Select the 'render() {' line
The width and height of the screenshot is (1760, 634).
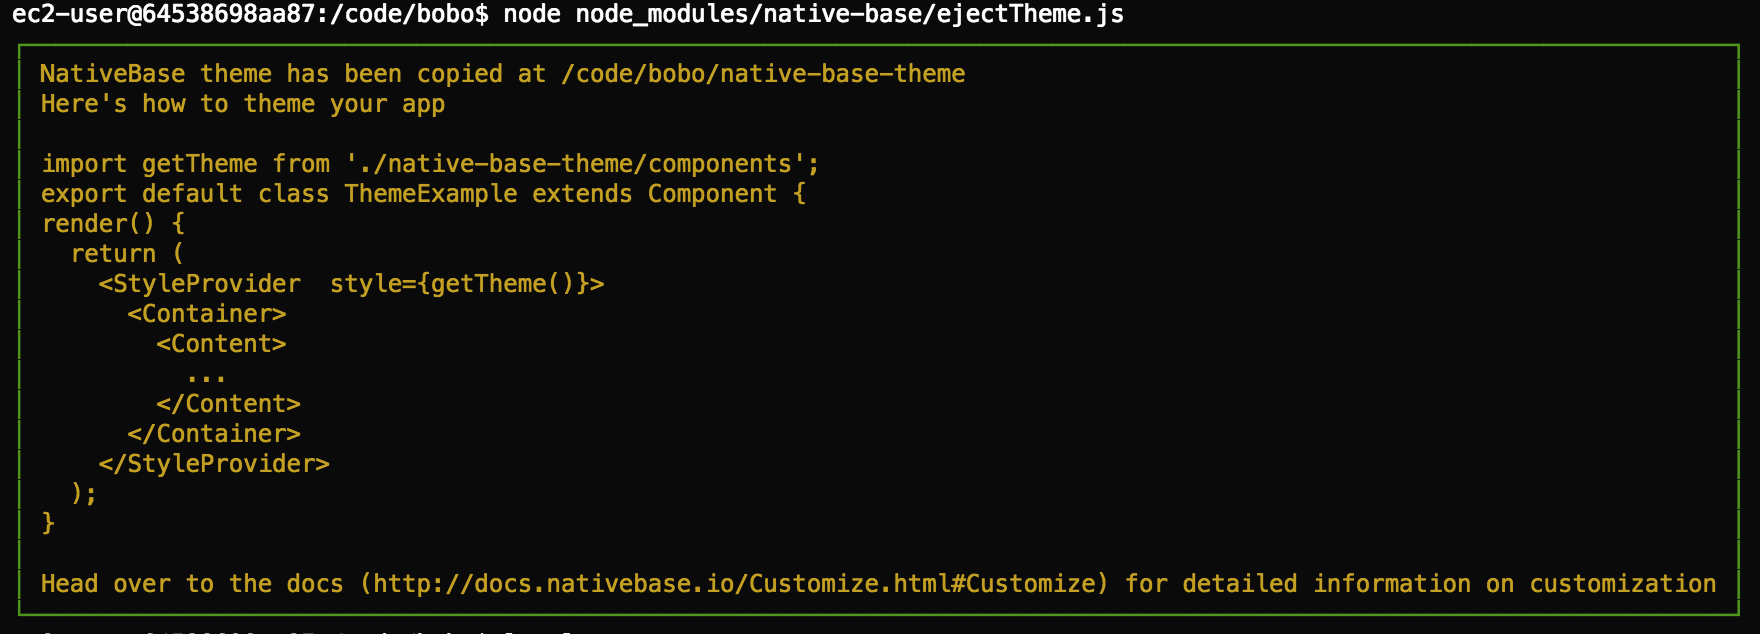[113, 224]
